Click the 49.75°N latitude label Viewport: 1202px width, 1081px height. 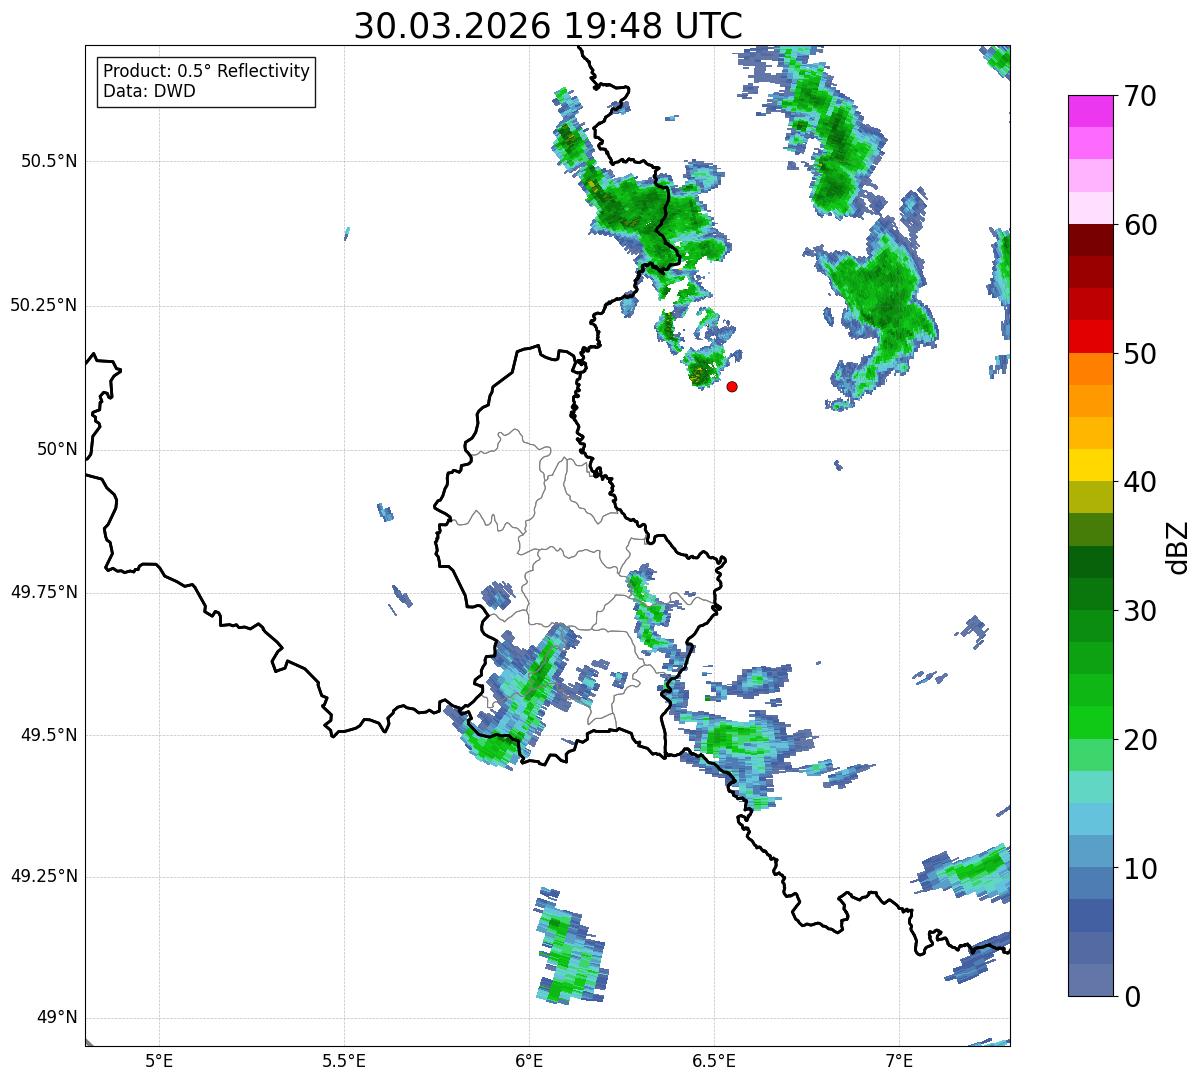coord(44,592)
